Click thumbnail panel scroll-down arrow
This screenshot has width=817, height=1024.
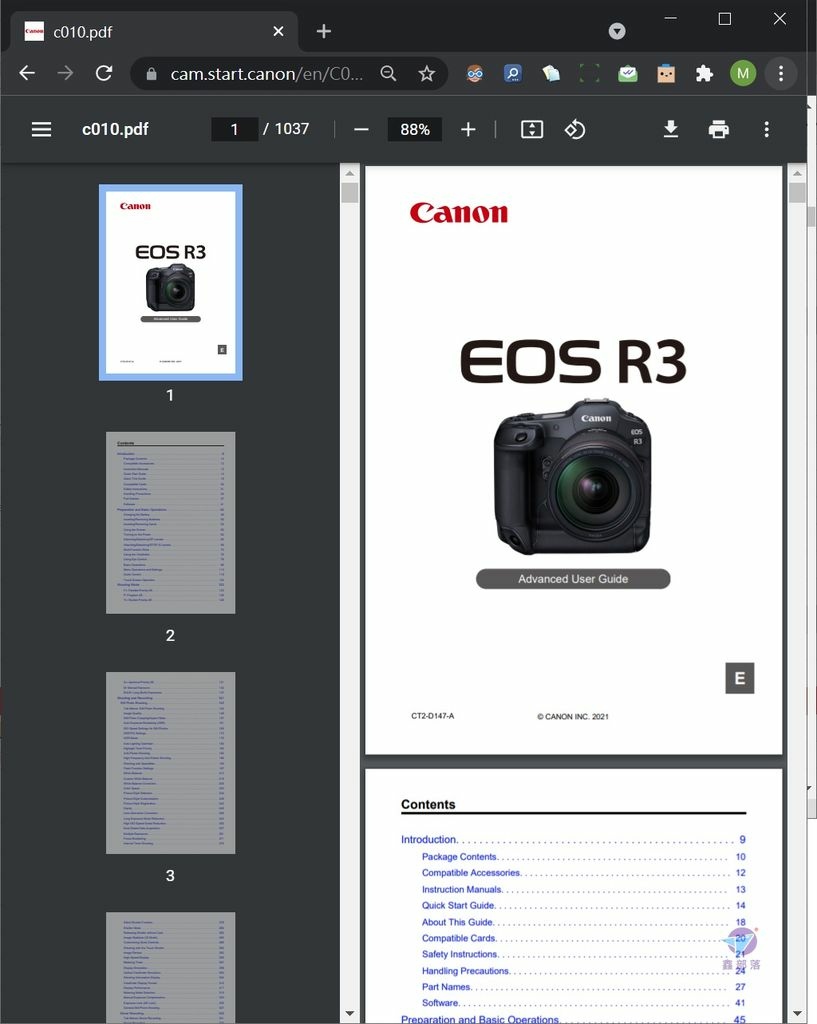[x=350, y=1014]
